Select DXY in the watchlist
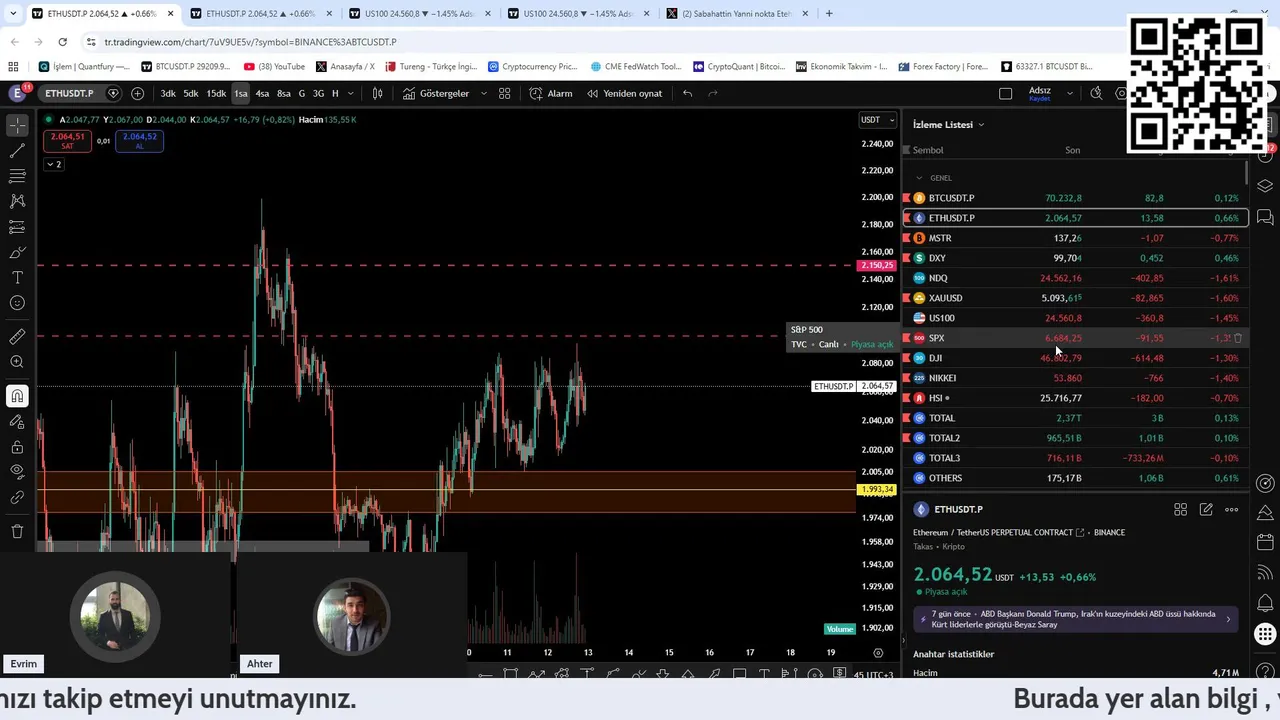The width and height of the screenshot is (1280, 720). pyautogui.click(x=1075, y=258)
